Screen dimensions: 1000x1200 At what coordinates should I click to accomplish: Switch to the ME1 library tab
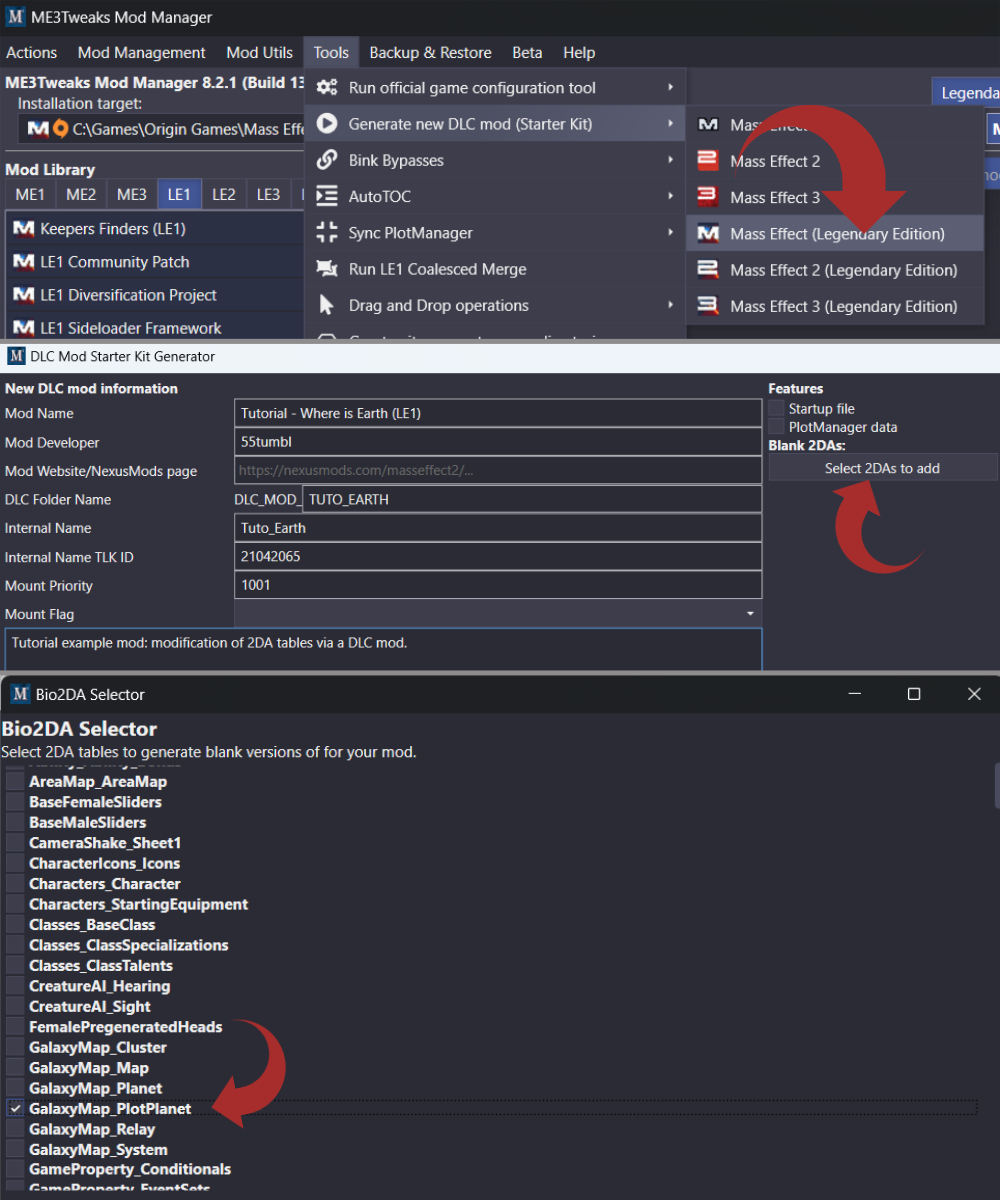click(x=30, y=194)
